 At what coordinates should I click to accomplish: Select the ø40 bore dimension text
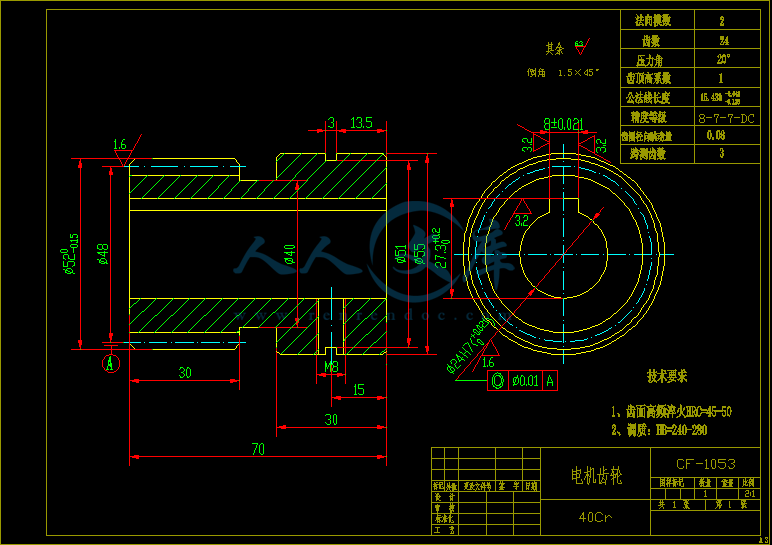[x=289, y=254]
